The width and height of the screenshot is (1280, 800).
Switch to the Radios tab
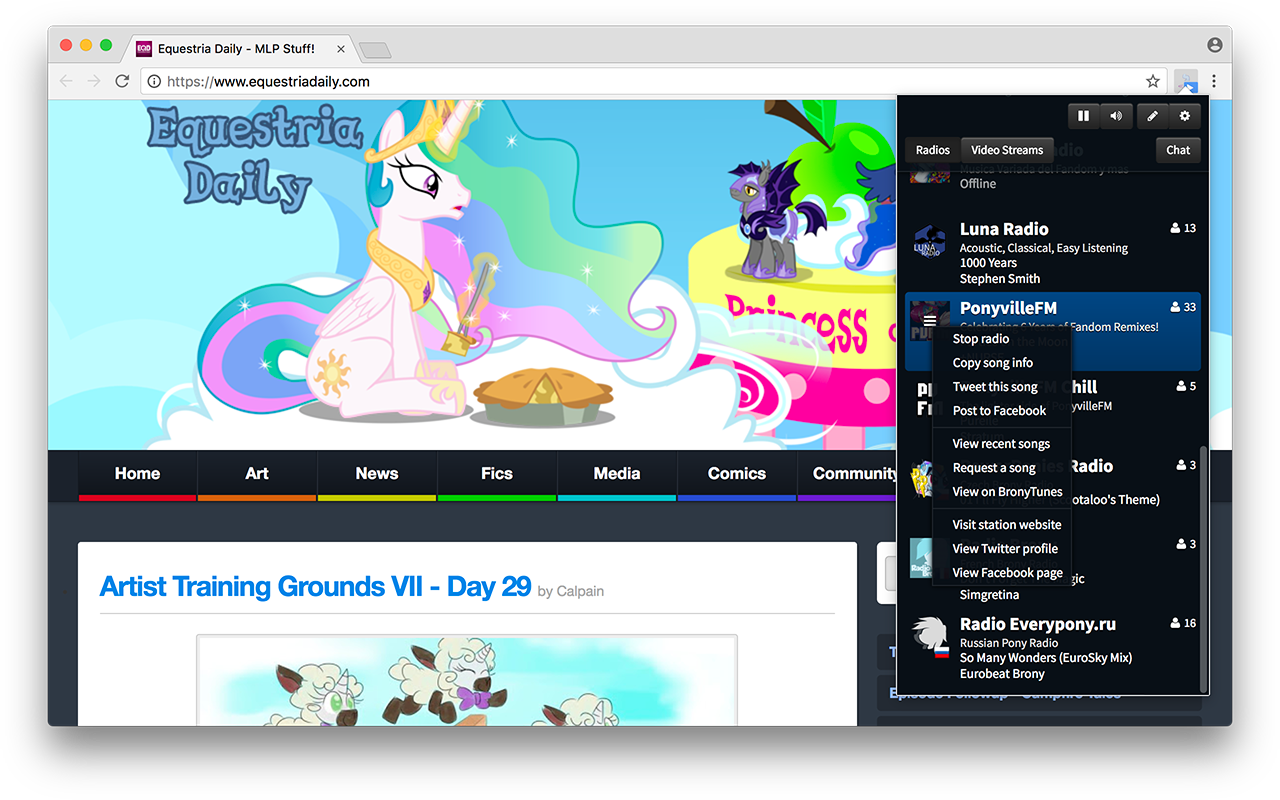[x=932, y=149]
